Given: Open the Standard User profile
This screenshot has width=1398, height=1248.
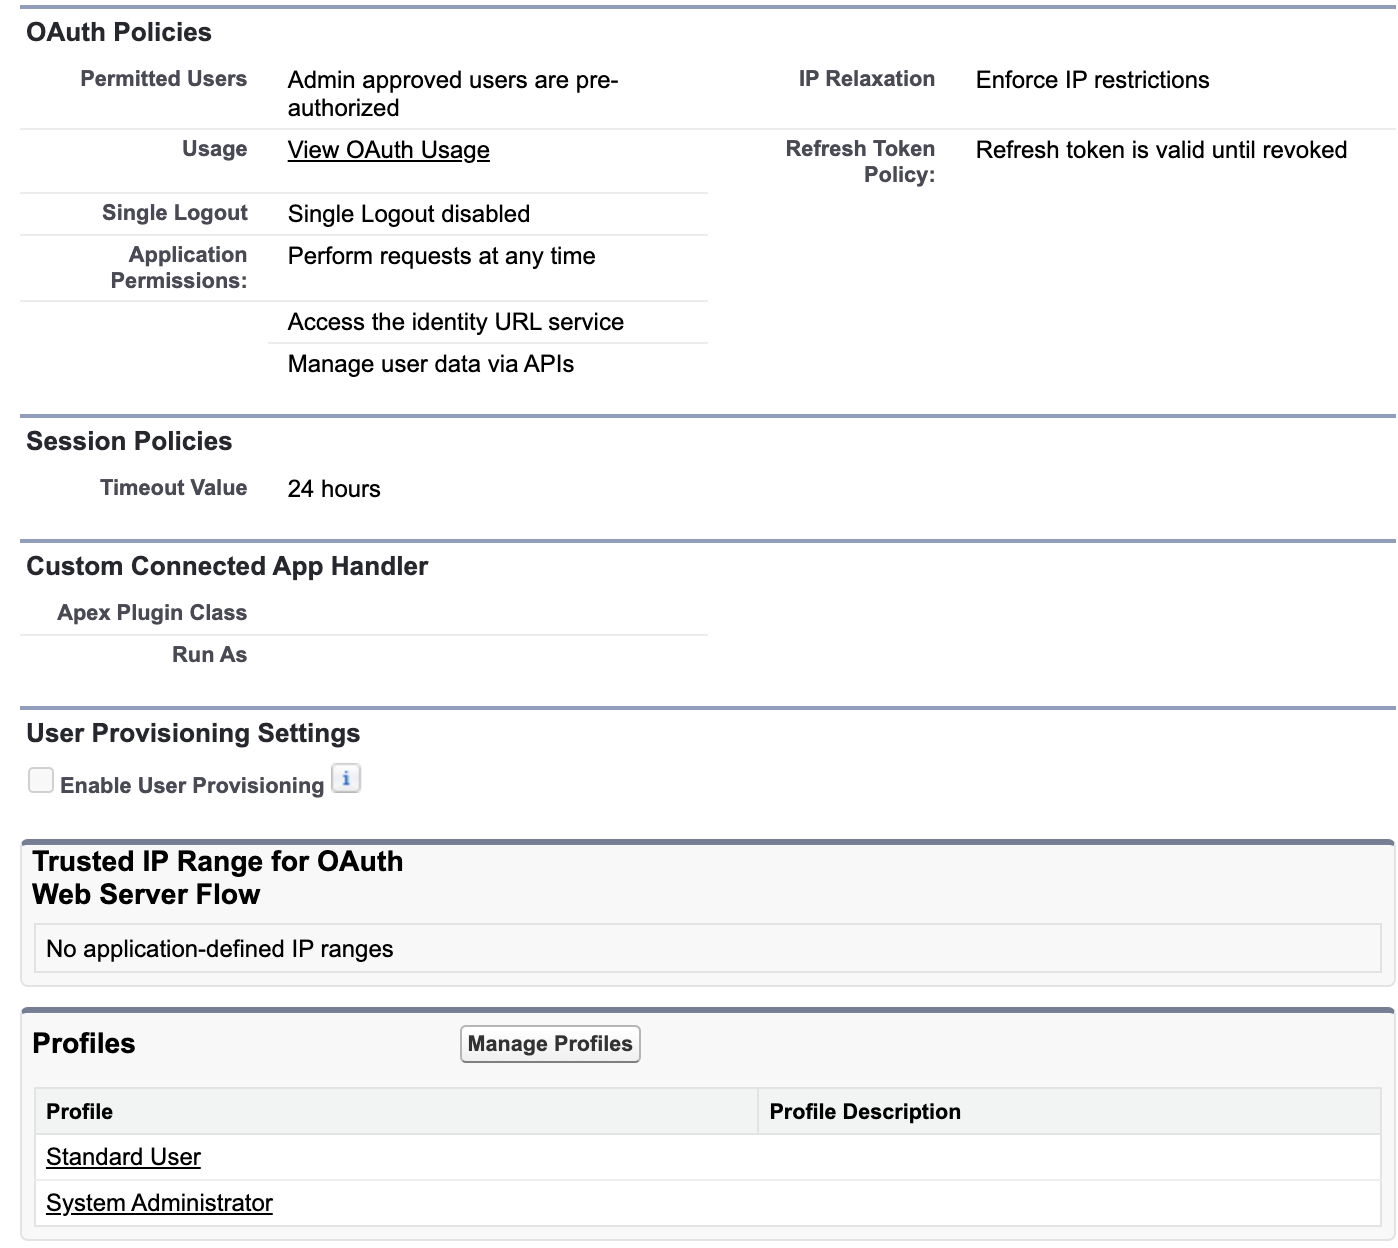Looking at the screenshot, I should 122,1157.
